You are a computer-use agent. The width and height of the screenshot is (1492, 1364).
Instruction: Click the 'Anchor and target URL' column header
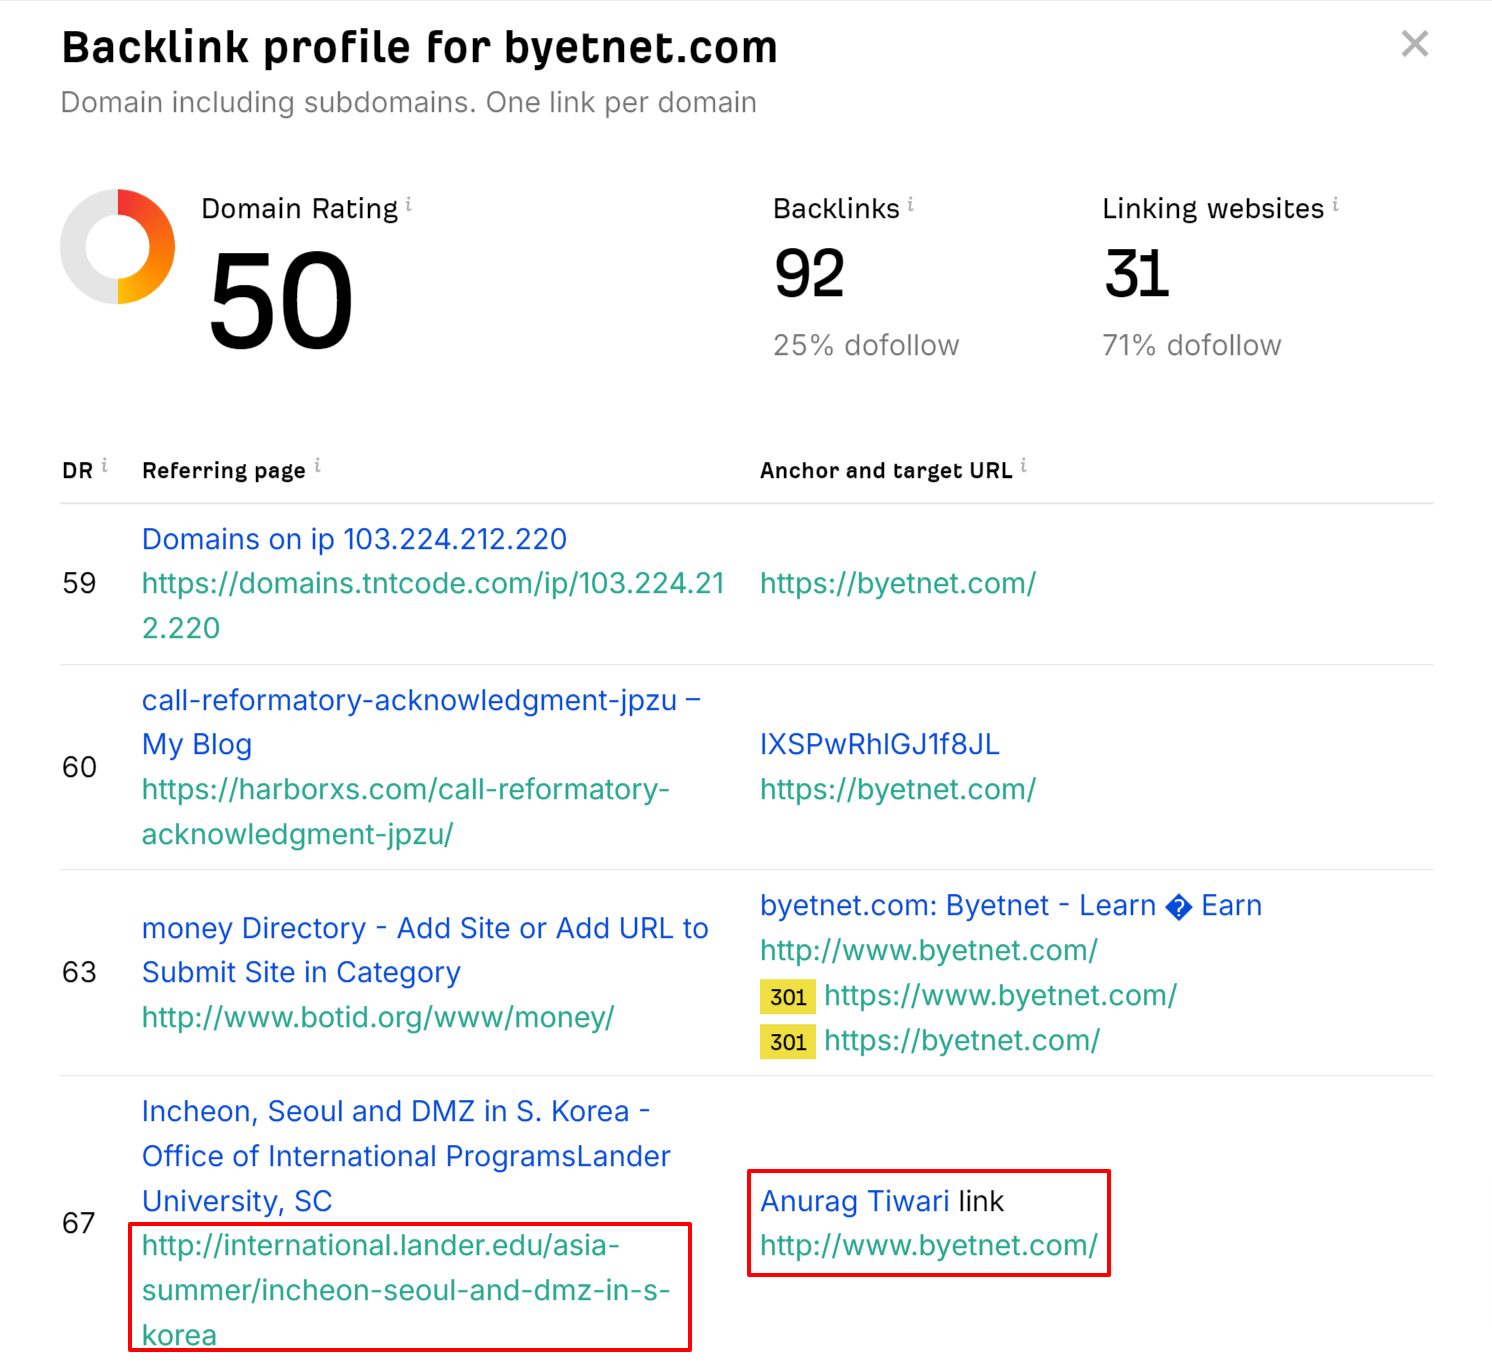(x=886, y=470)
